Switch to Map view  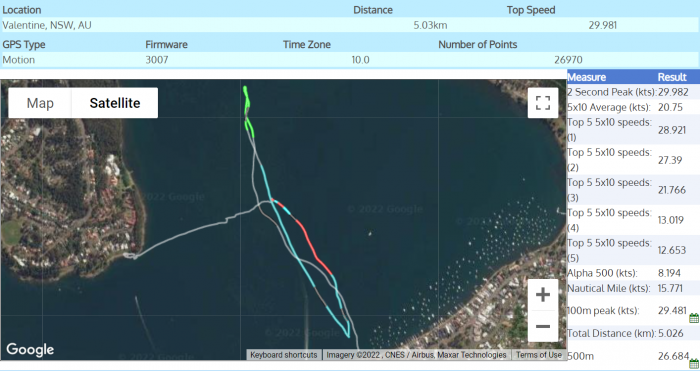point(40,103)
